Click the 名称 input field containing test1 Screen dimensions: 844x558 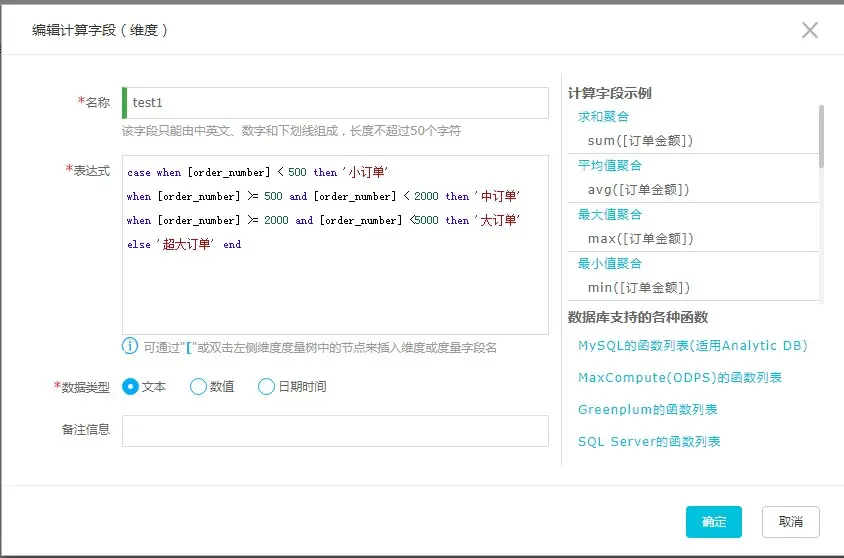(335, 103)
